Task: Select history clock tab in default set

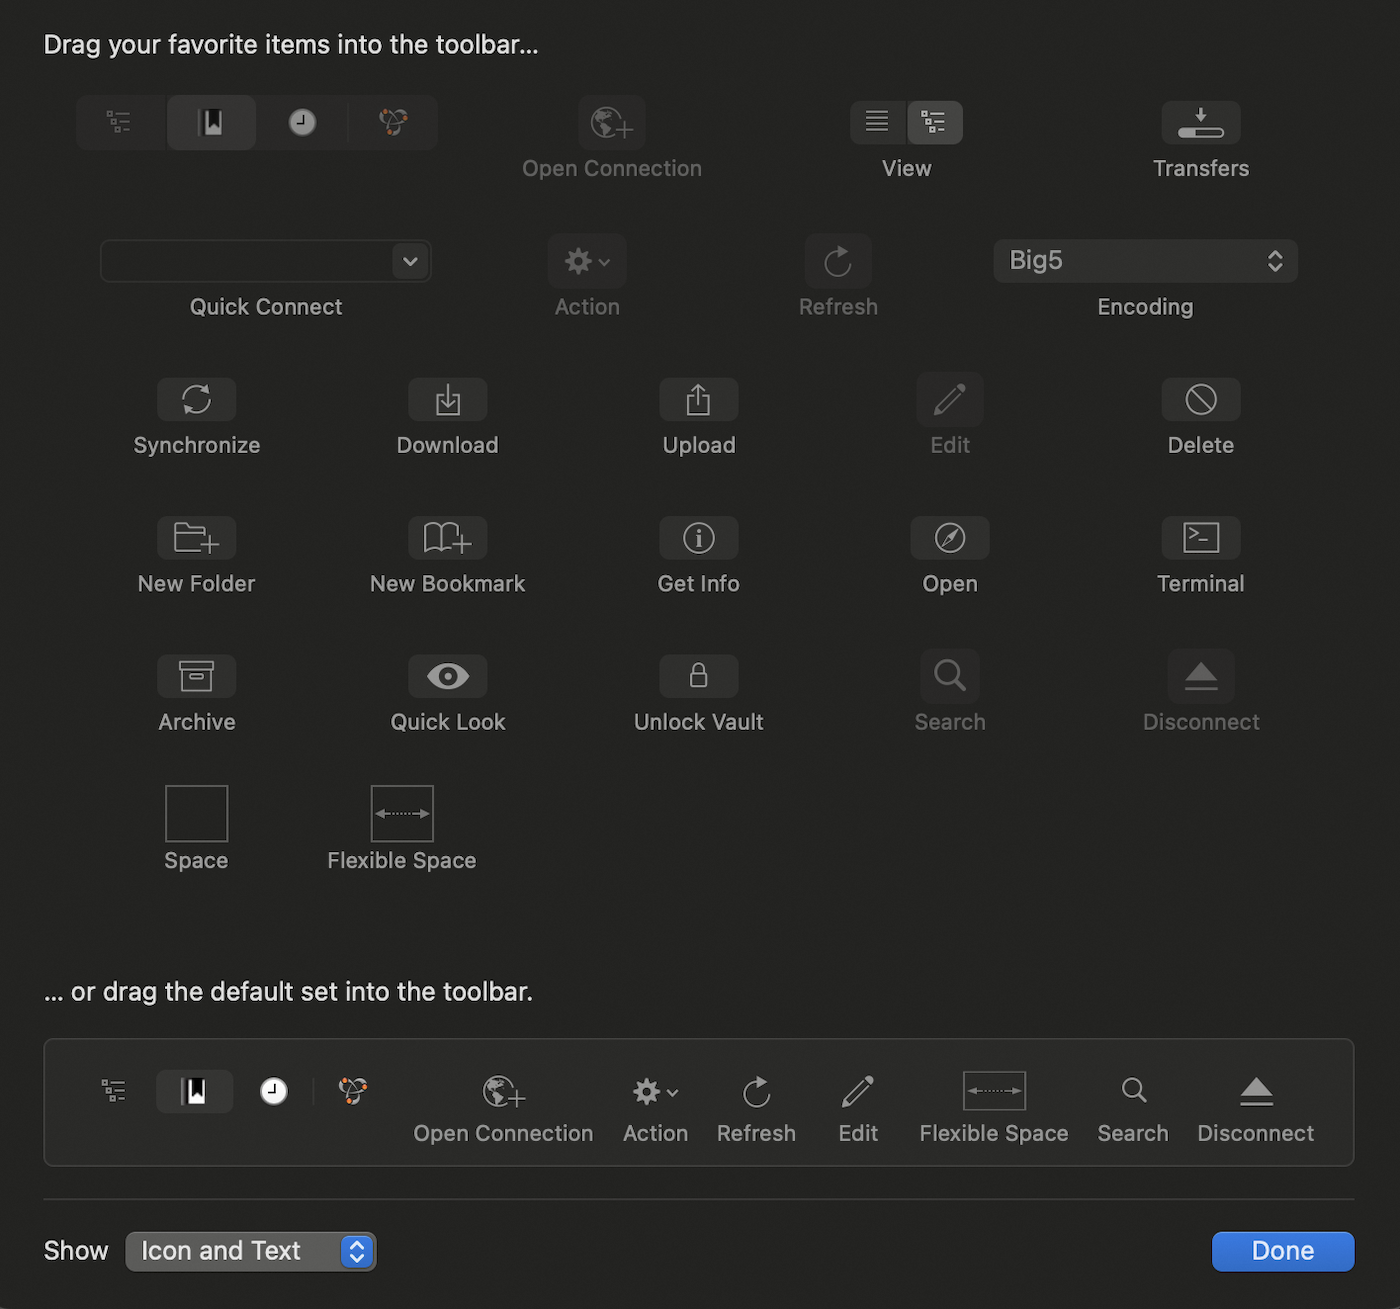Action: [x=274, y=1091]
